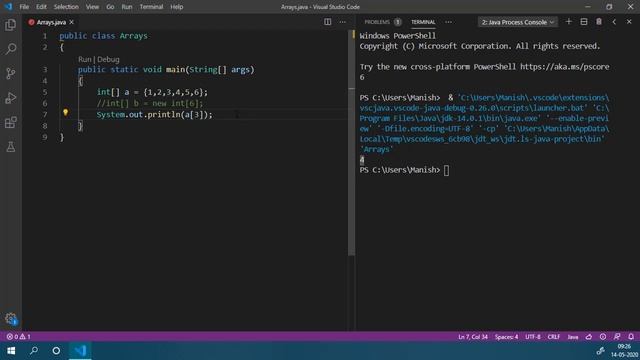The height and width of the screenshot is (360, 640).
Task: Click the Run CodeLens above main
Action: [84, 59]
